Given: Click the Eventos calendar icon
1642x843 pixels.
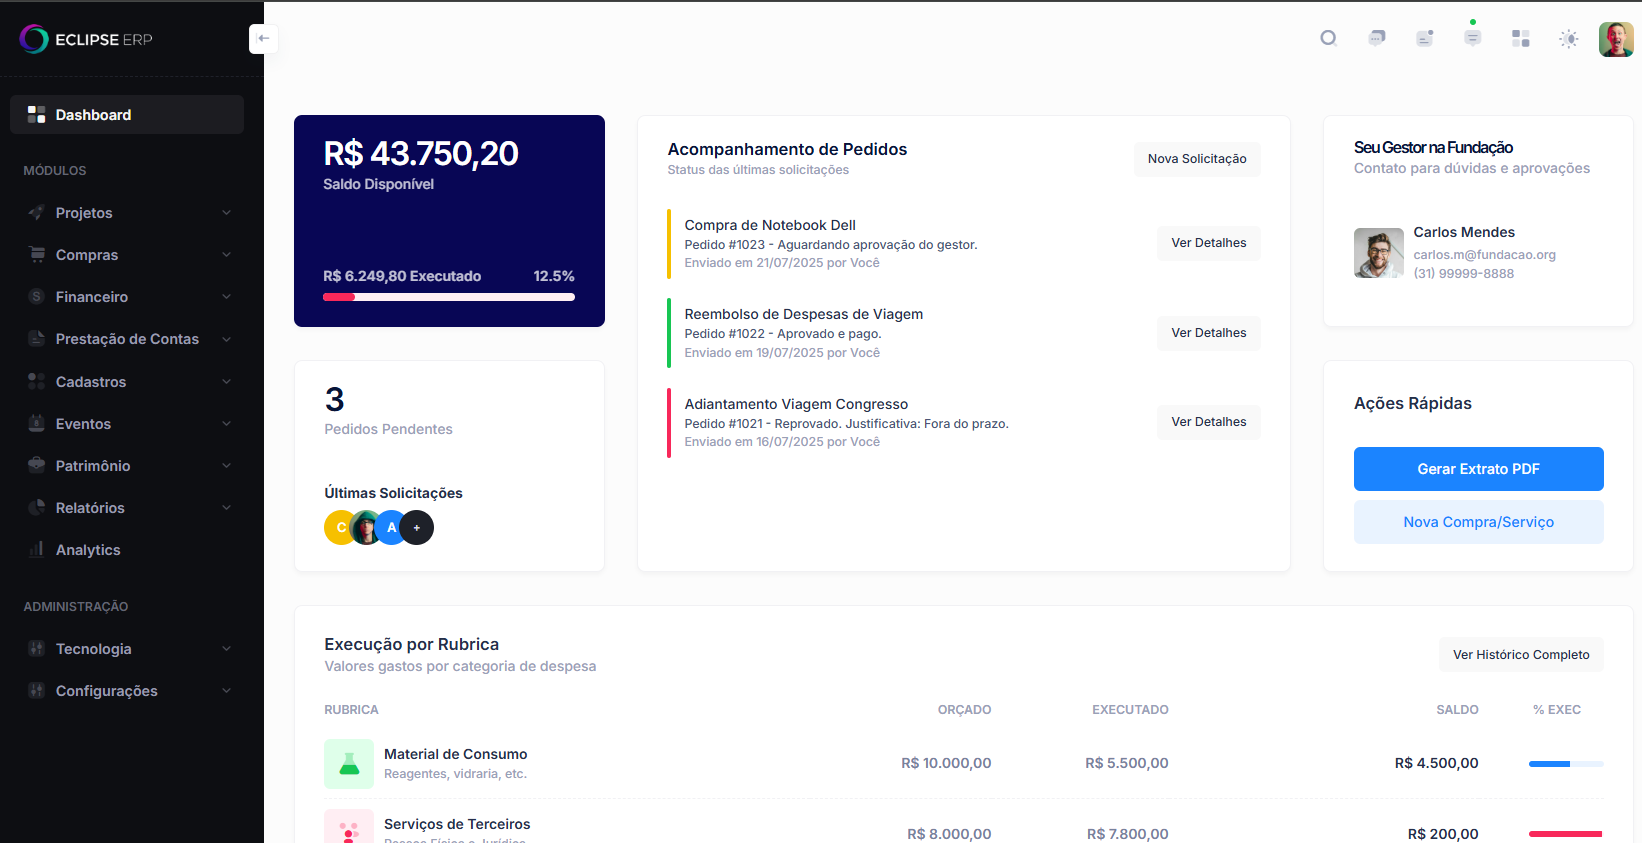Looking at the screenshot, I should (x=36, y=424).
